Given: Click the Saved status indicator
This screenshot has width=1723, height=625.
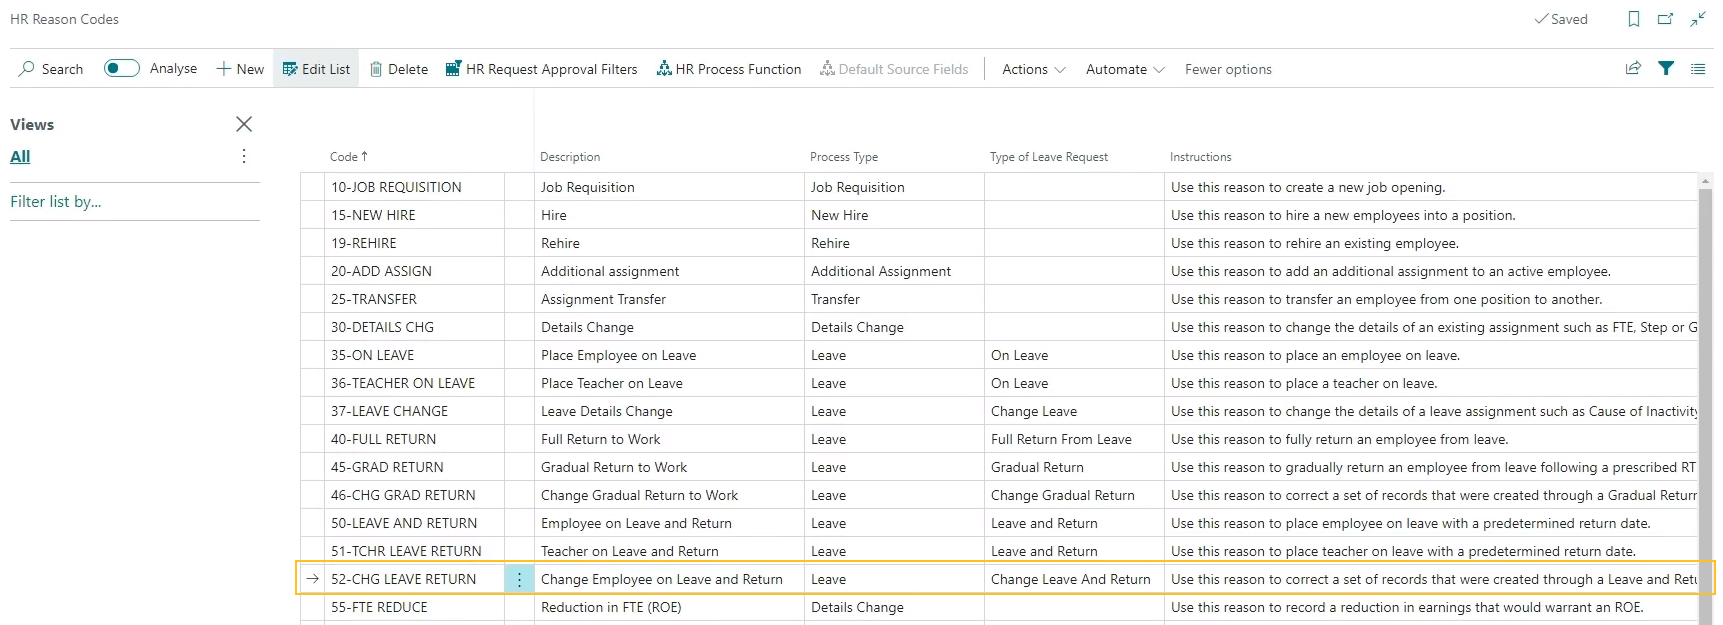Looking at the screenshot, I should (x=1561, y=19).
